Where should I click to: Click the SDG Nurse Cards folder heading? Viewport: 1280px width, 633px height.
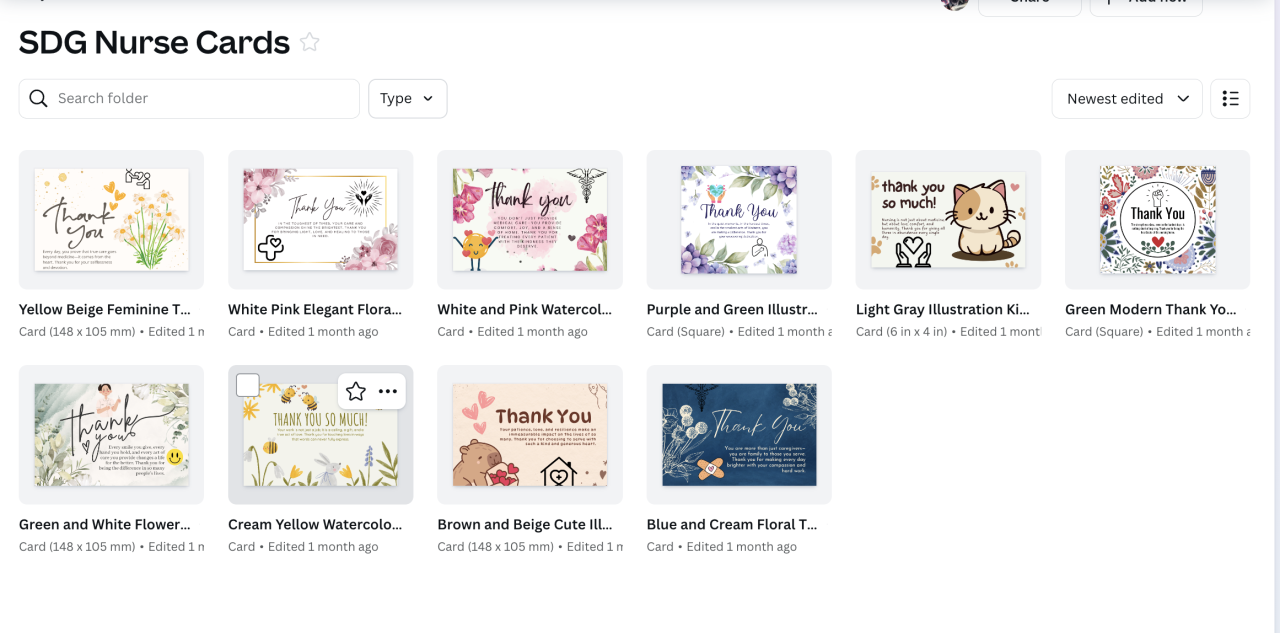point(154,42)
